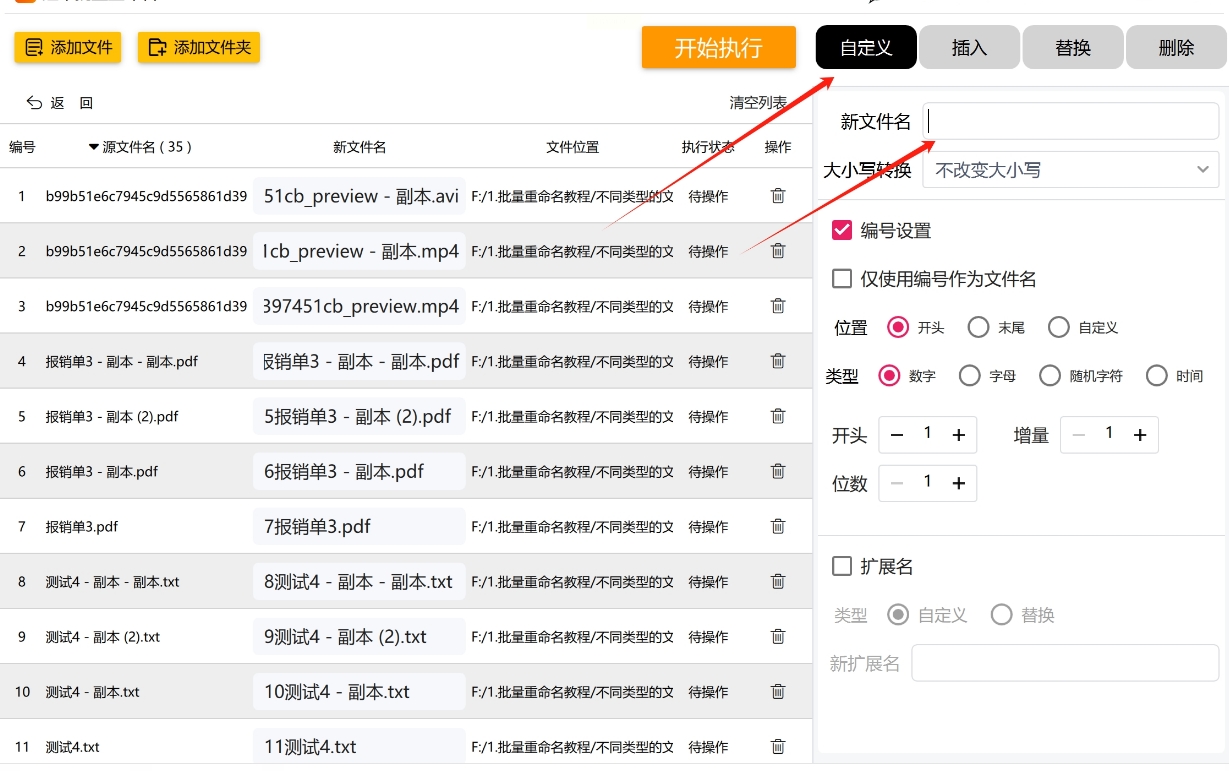Click the 添加文件夹 add folder button
The width and height of the screenshot is (1229, 771).
(199, 47)
